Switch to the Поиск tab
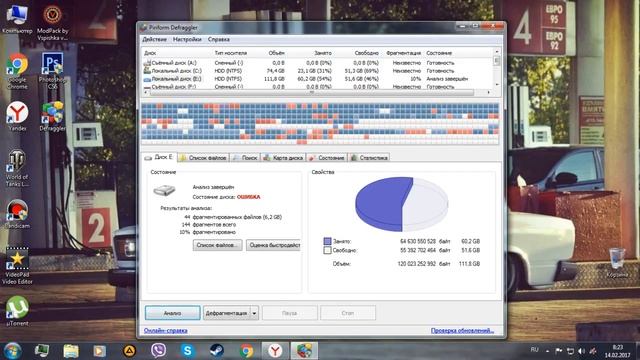The height and width of the screenshot is (360, 640). (245, 158)
